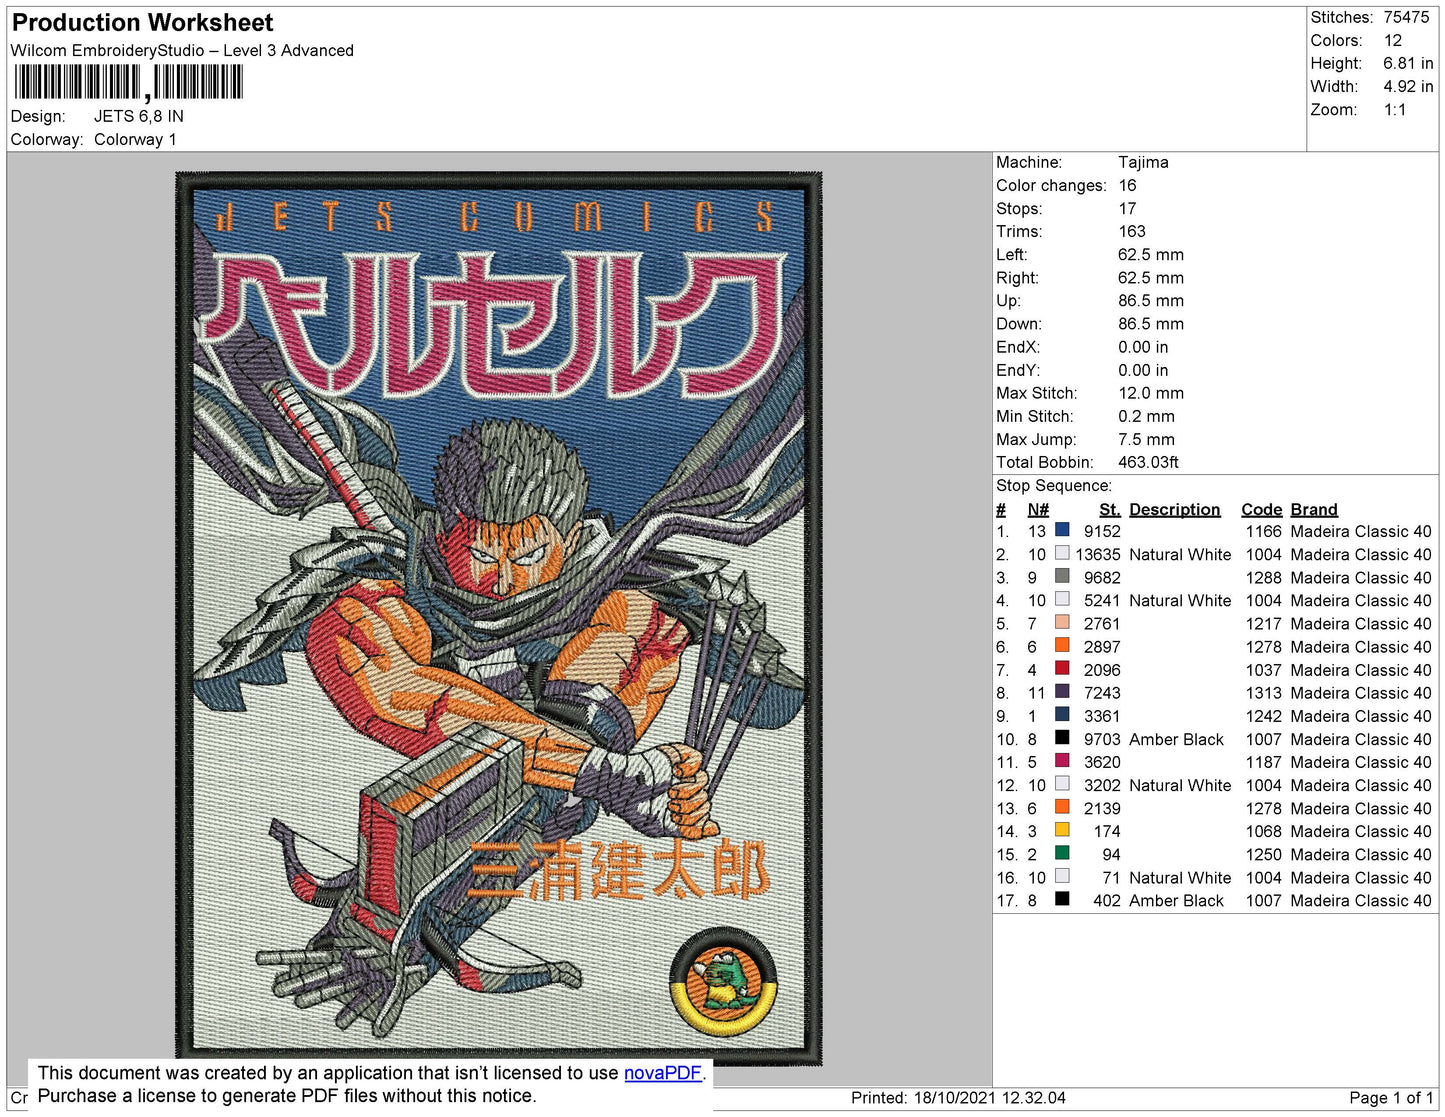1445x1117 pixels.
Task: Click the max jump value '7.5 mm'
Action: click(1146, 439)
